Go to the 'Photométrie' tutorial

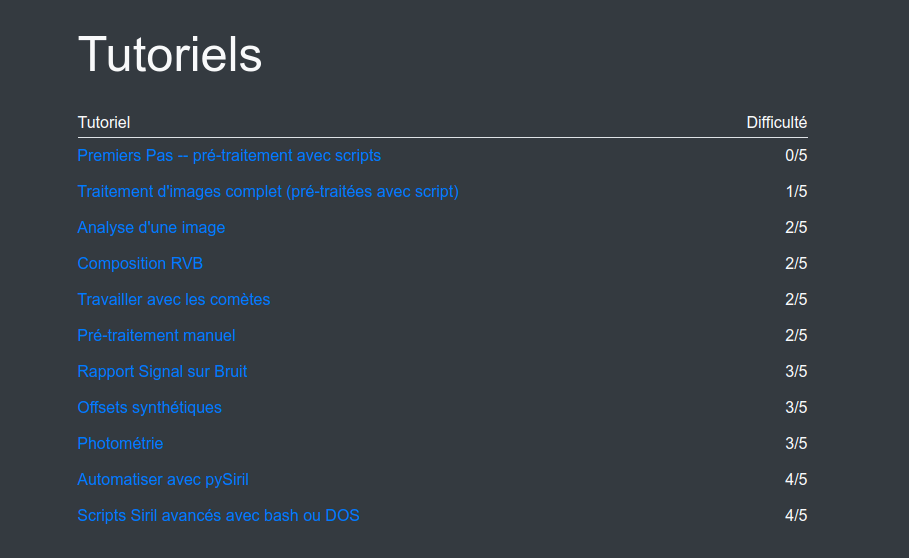(120, 444)
